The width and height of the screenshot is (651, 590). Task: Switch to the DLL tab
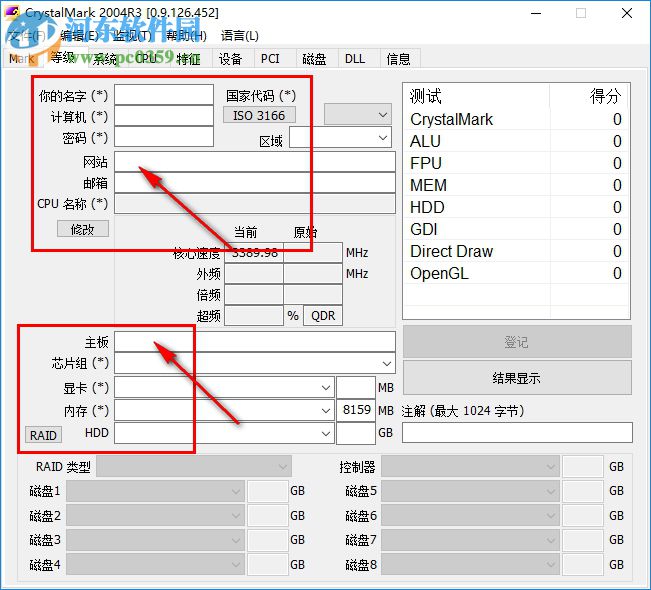click(x=355, y=59)
